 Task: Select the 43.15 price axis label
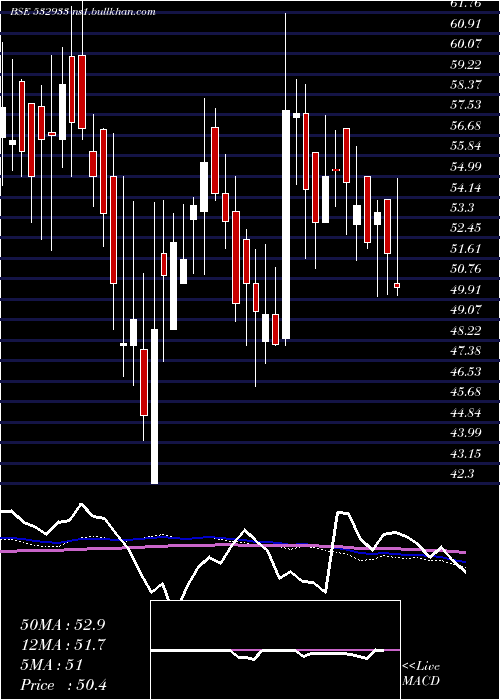pyautogui.click(x=466, y=453)
